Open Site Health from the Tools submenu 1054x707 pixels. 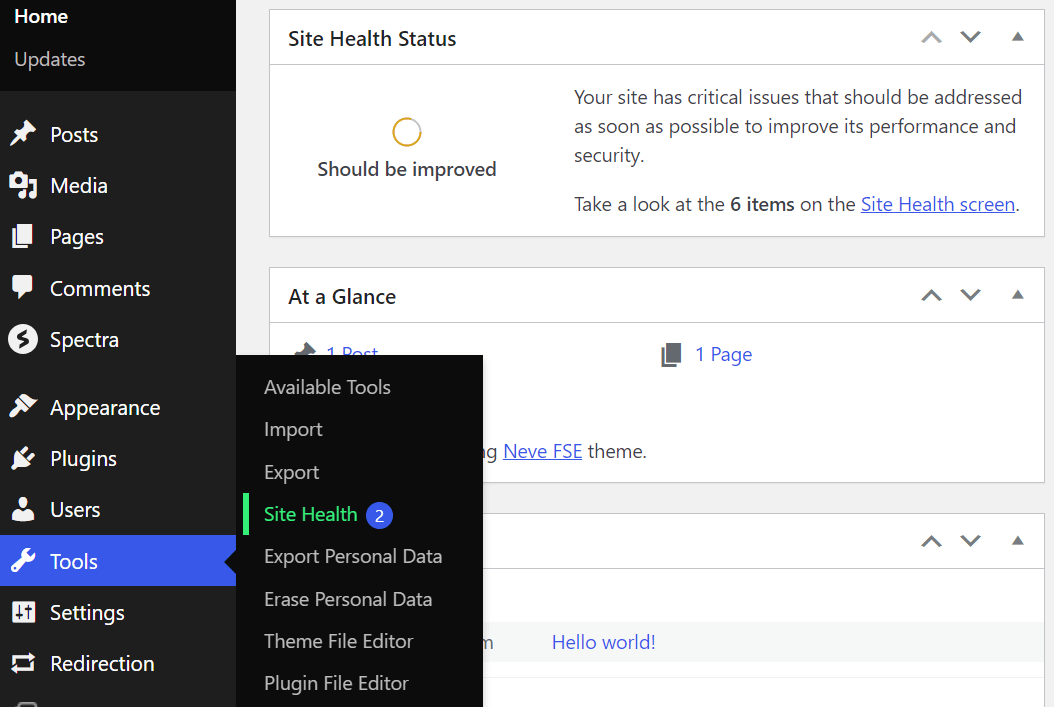click(310, 514)
